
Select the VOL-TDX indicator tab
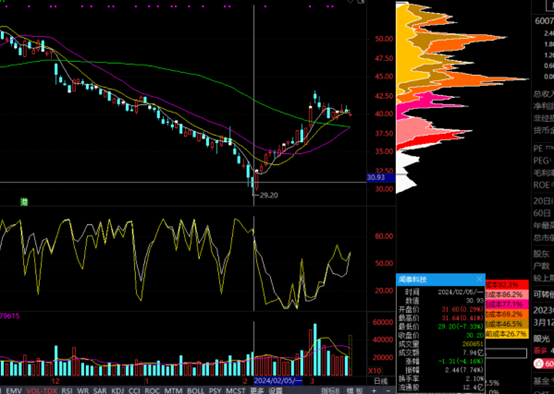(42, 390)
